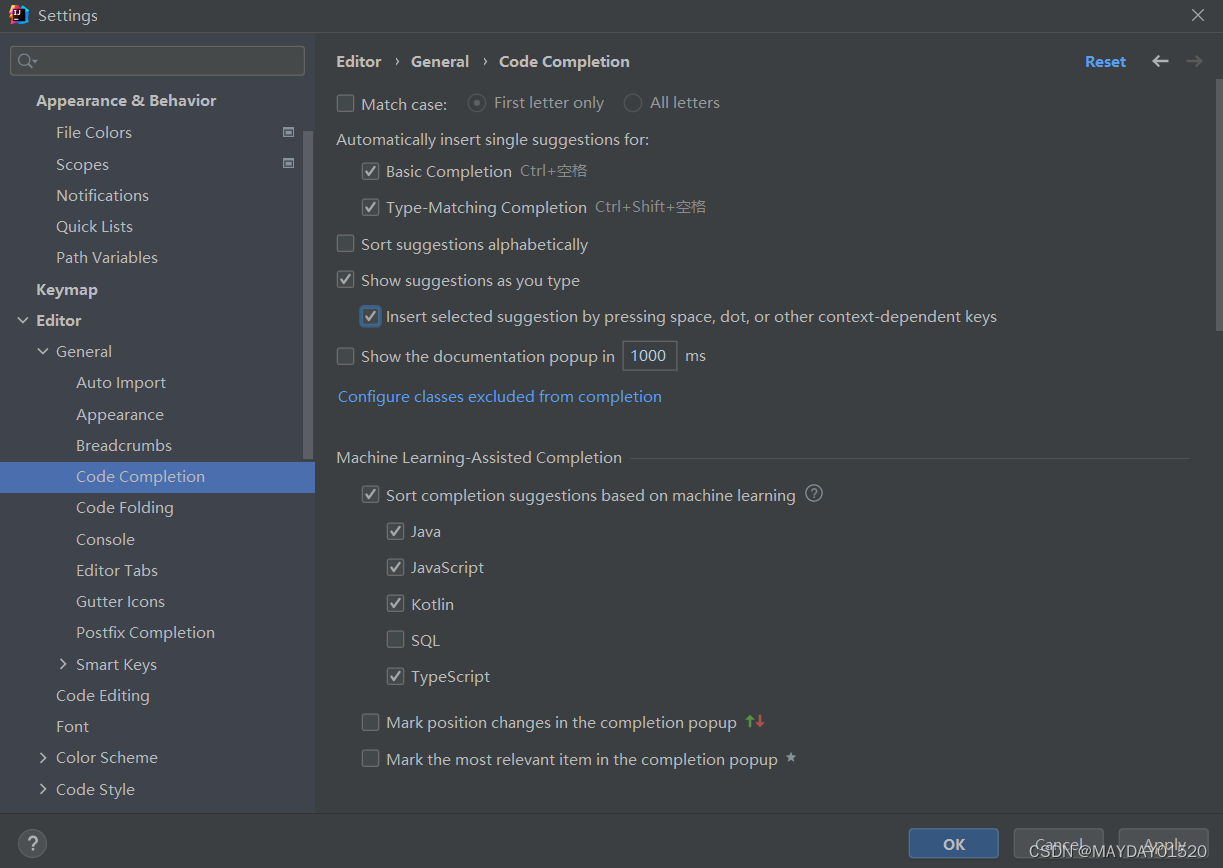This screenshot has height=868, width=1223.
Task: Uncheck the Kotlin ML completion checkbox
Action: 396,604
